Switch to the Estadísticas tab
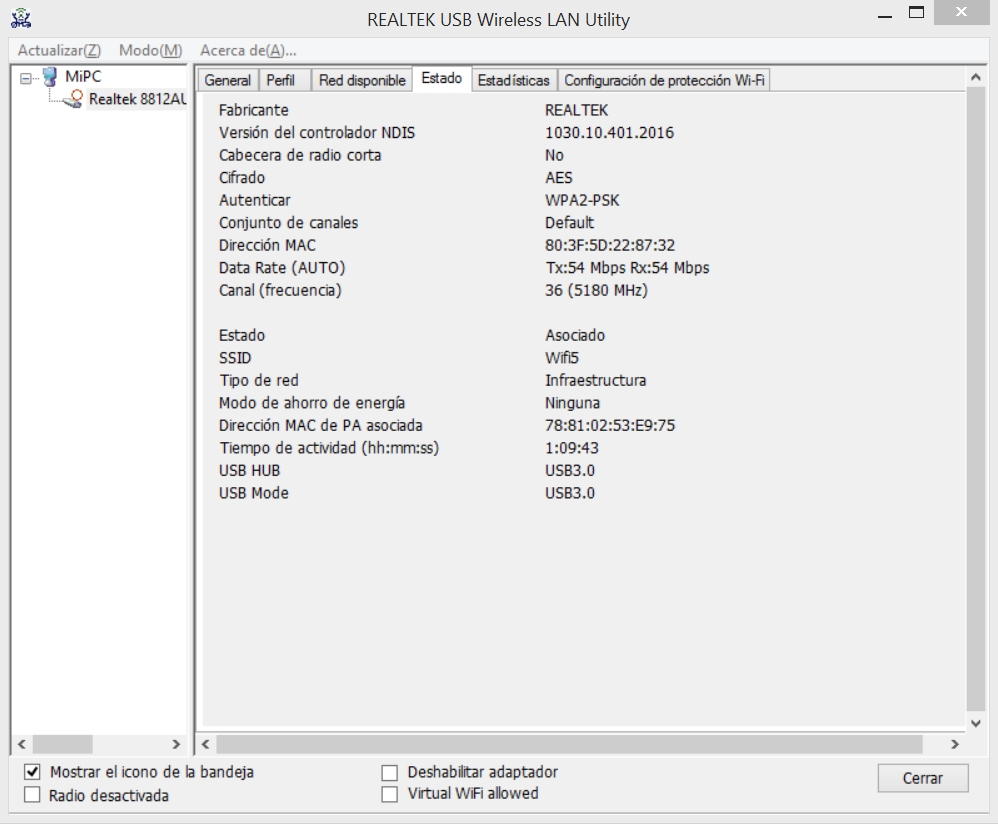 point(514,80)
